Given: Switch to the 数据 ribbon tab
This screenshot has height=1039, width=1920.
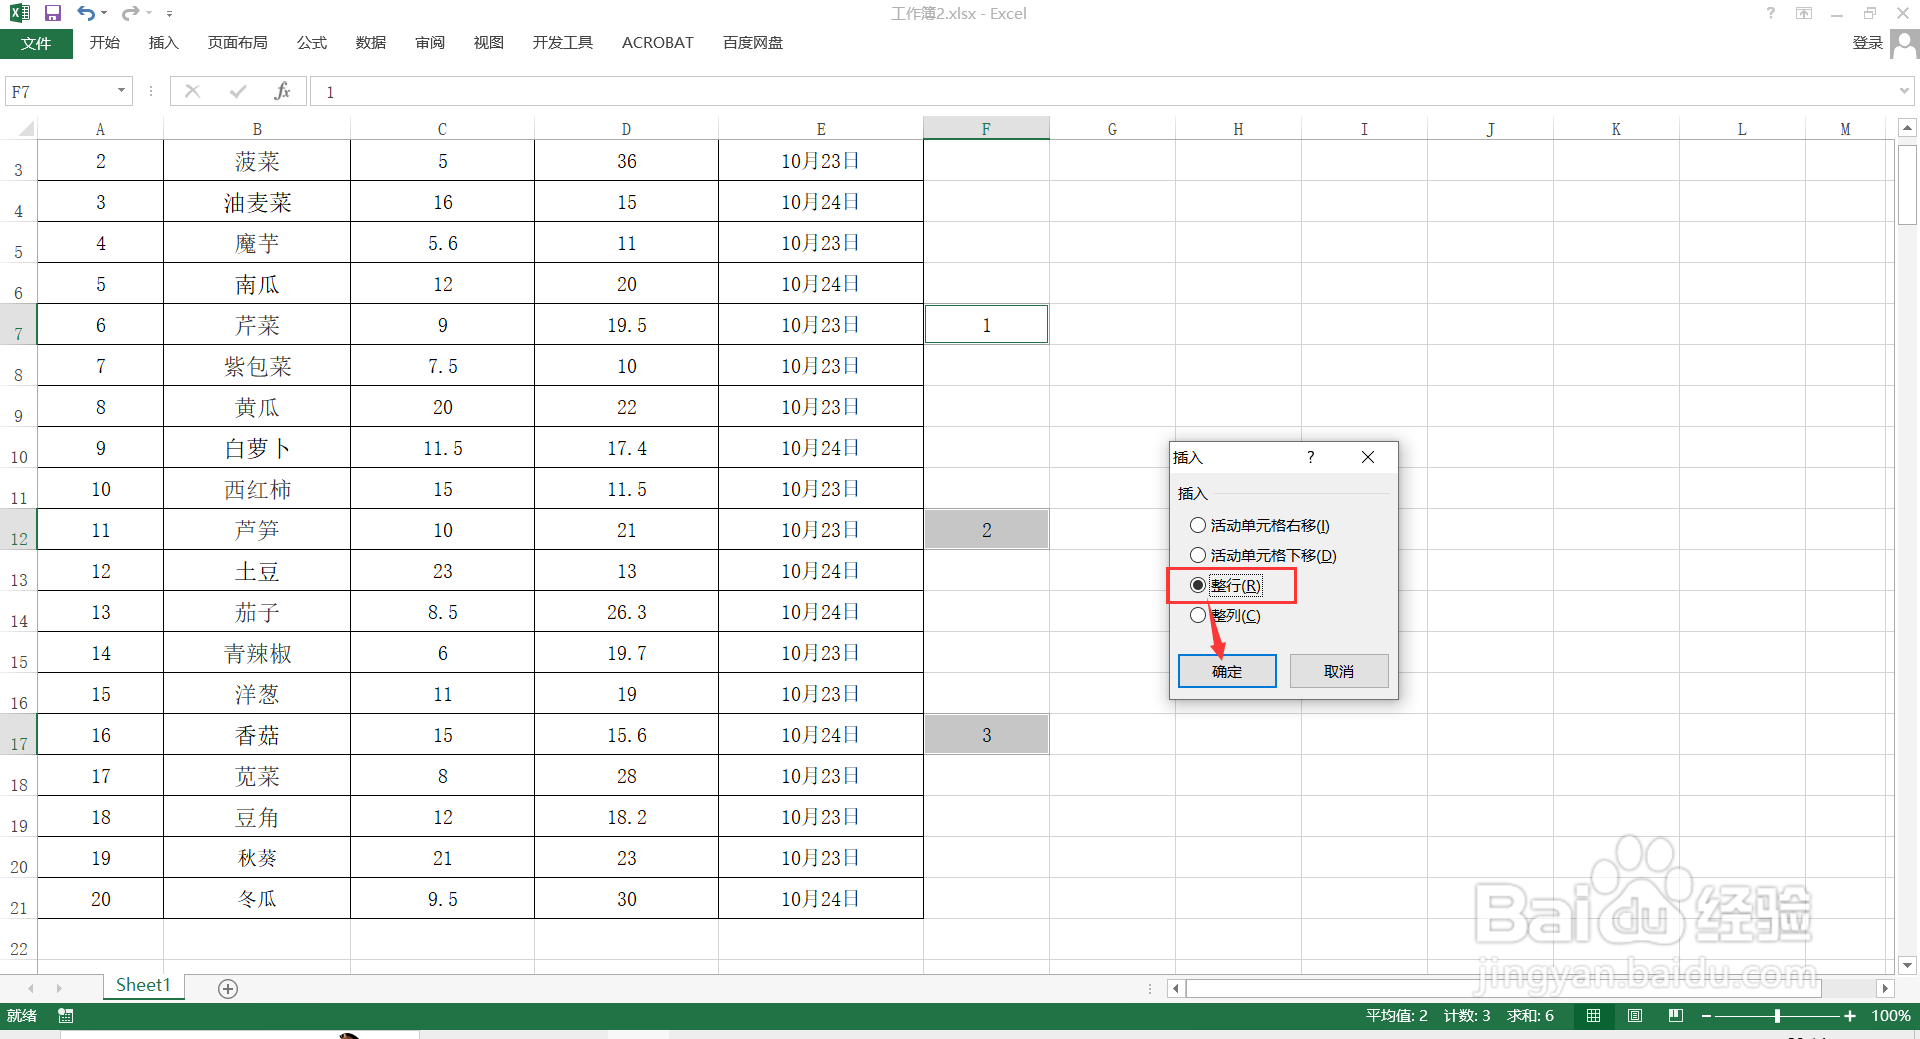Looking at the screenshot, I should [x=370, y=43].
